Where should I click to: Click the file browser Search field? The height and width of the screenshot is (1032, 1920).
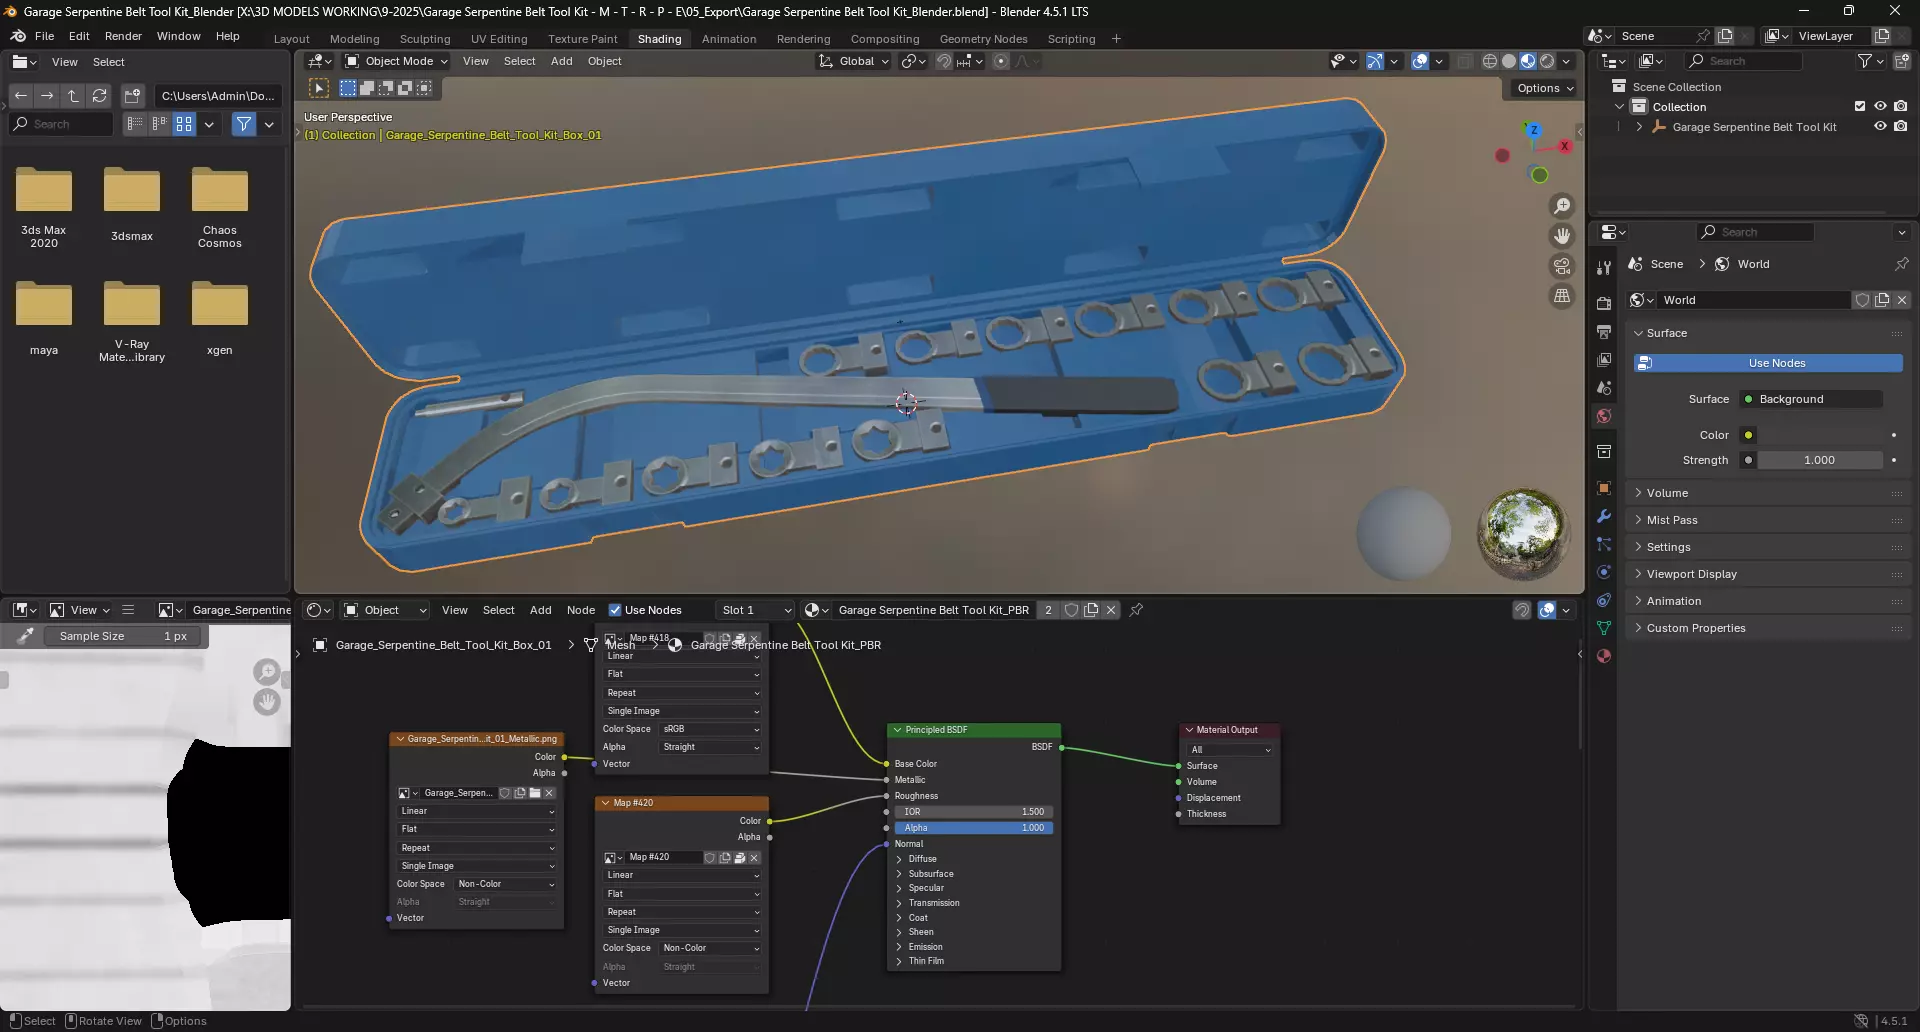[62, 124]
